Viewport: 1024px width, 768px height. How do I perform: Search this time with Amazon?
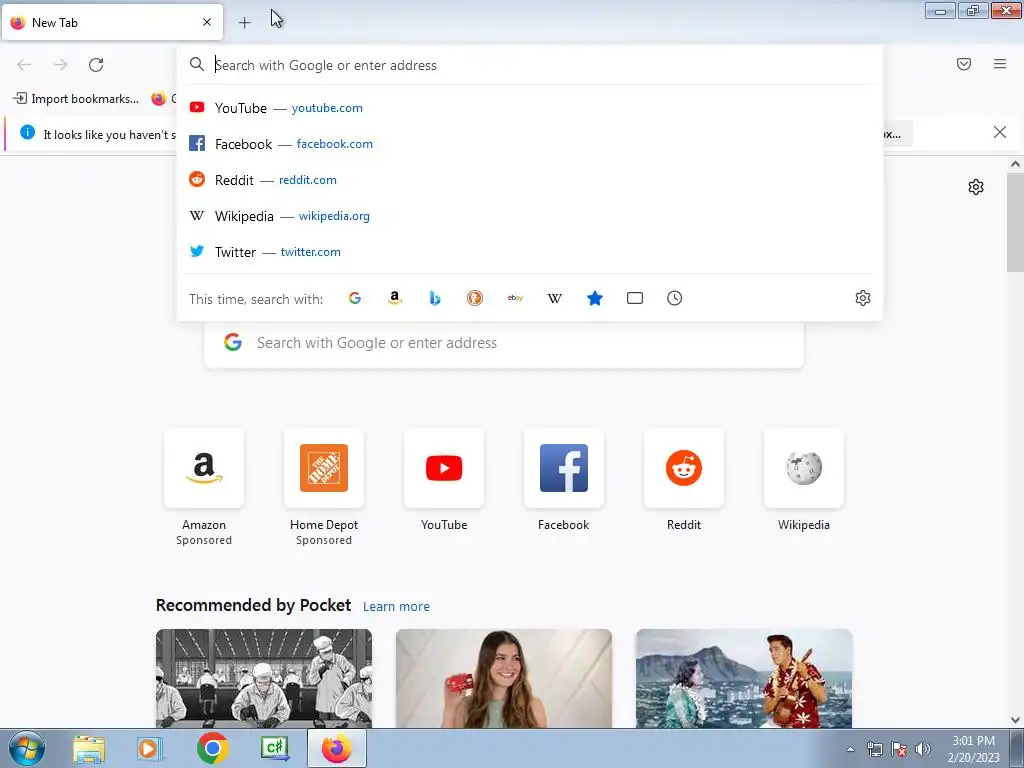(394, 298)
